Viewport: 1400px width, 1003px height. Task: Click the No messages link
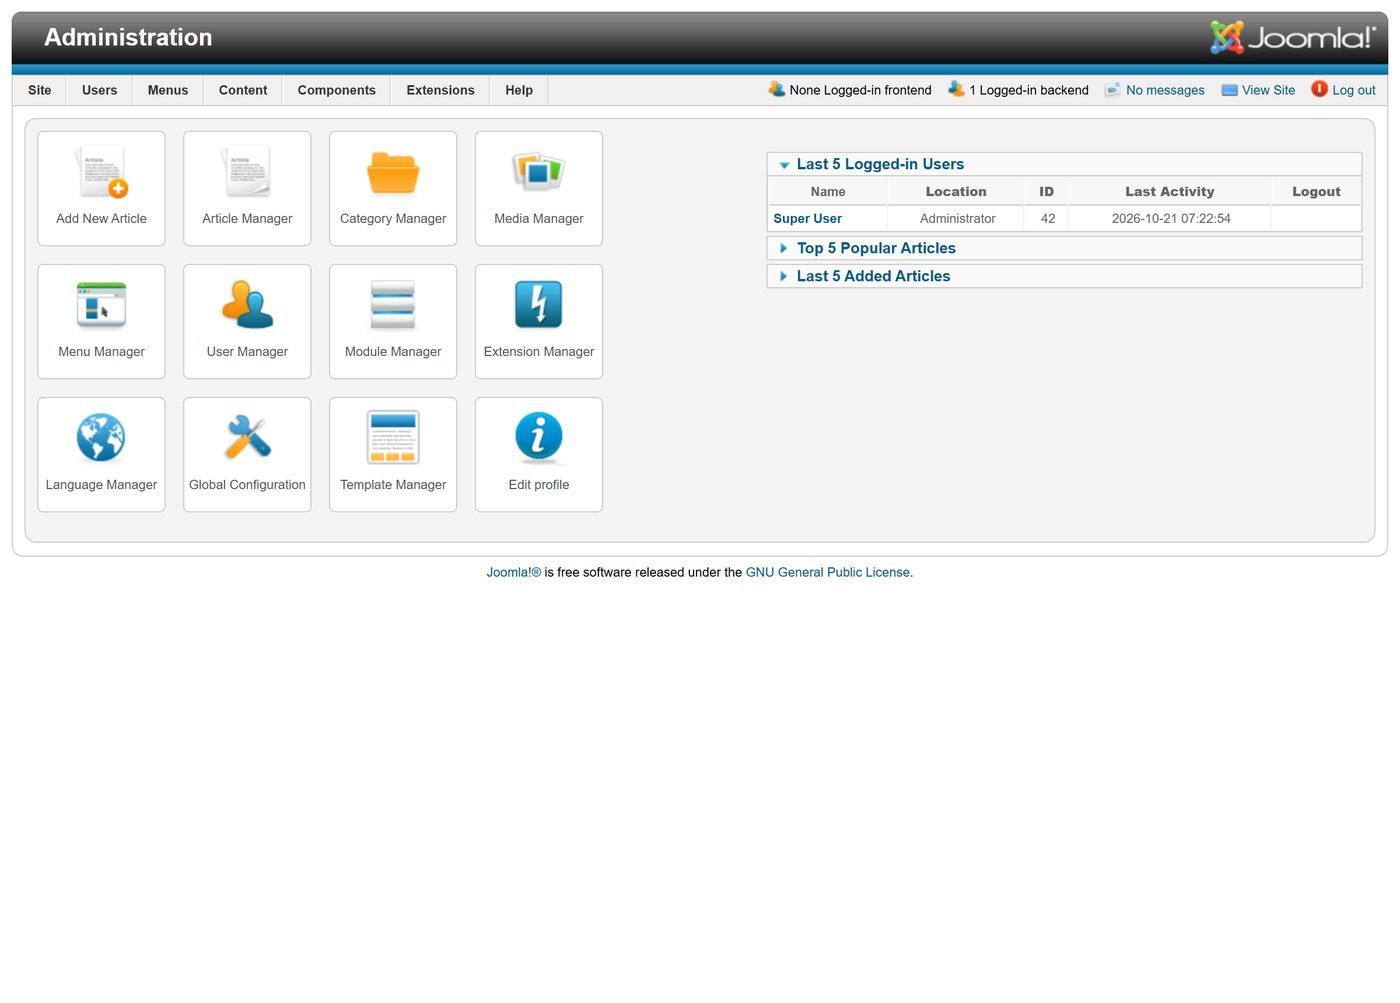(1165, 90)
